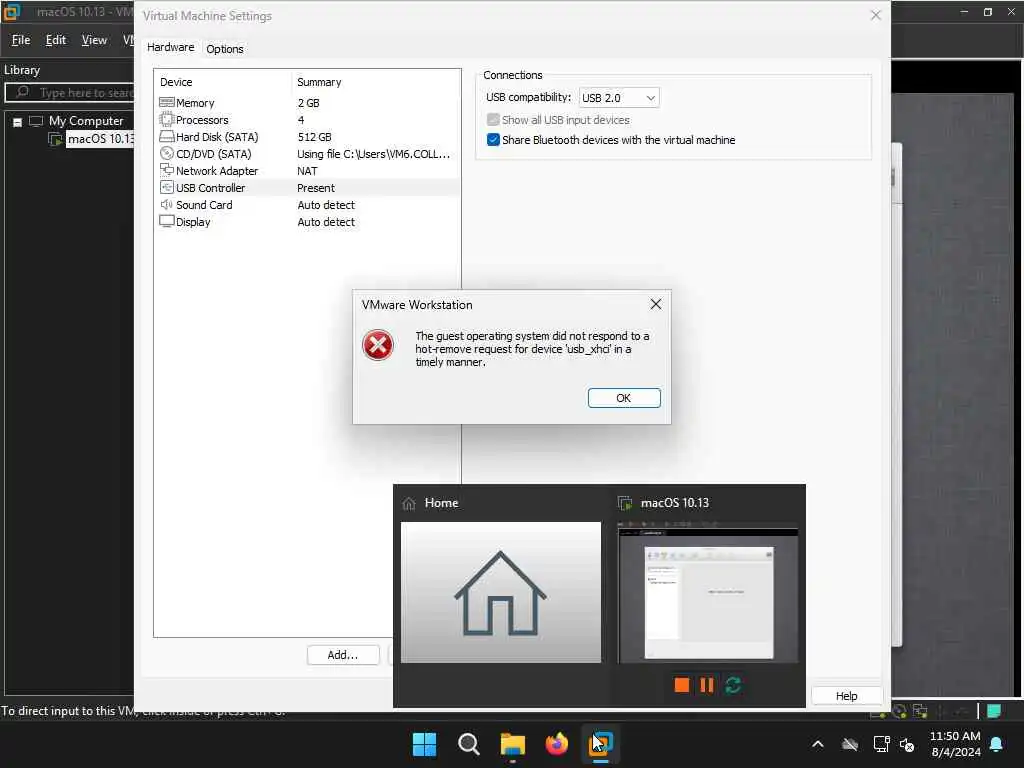1024x768 pixels.
Task: Open the Edit menu
Action: (56, 40)
